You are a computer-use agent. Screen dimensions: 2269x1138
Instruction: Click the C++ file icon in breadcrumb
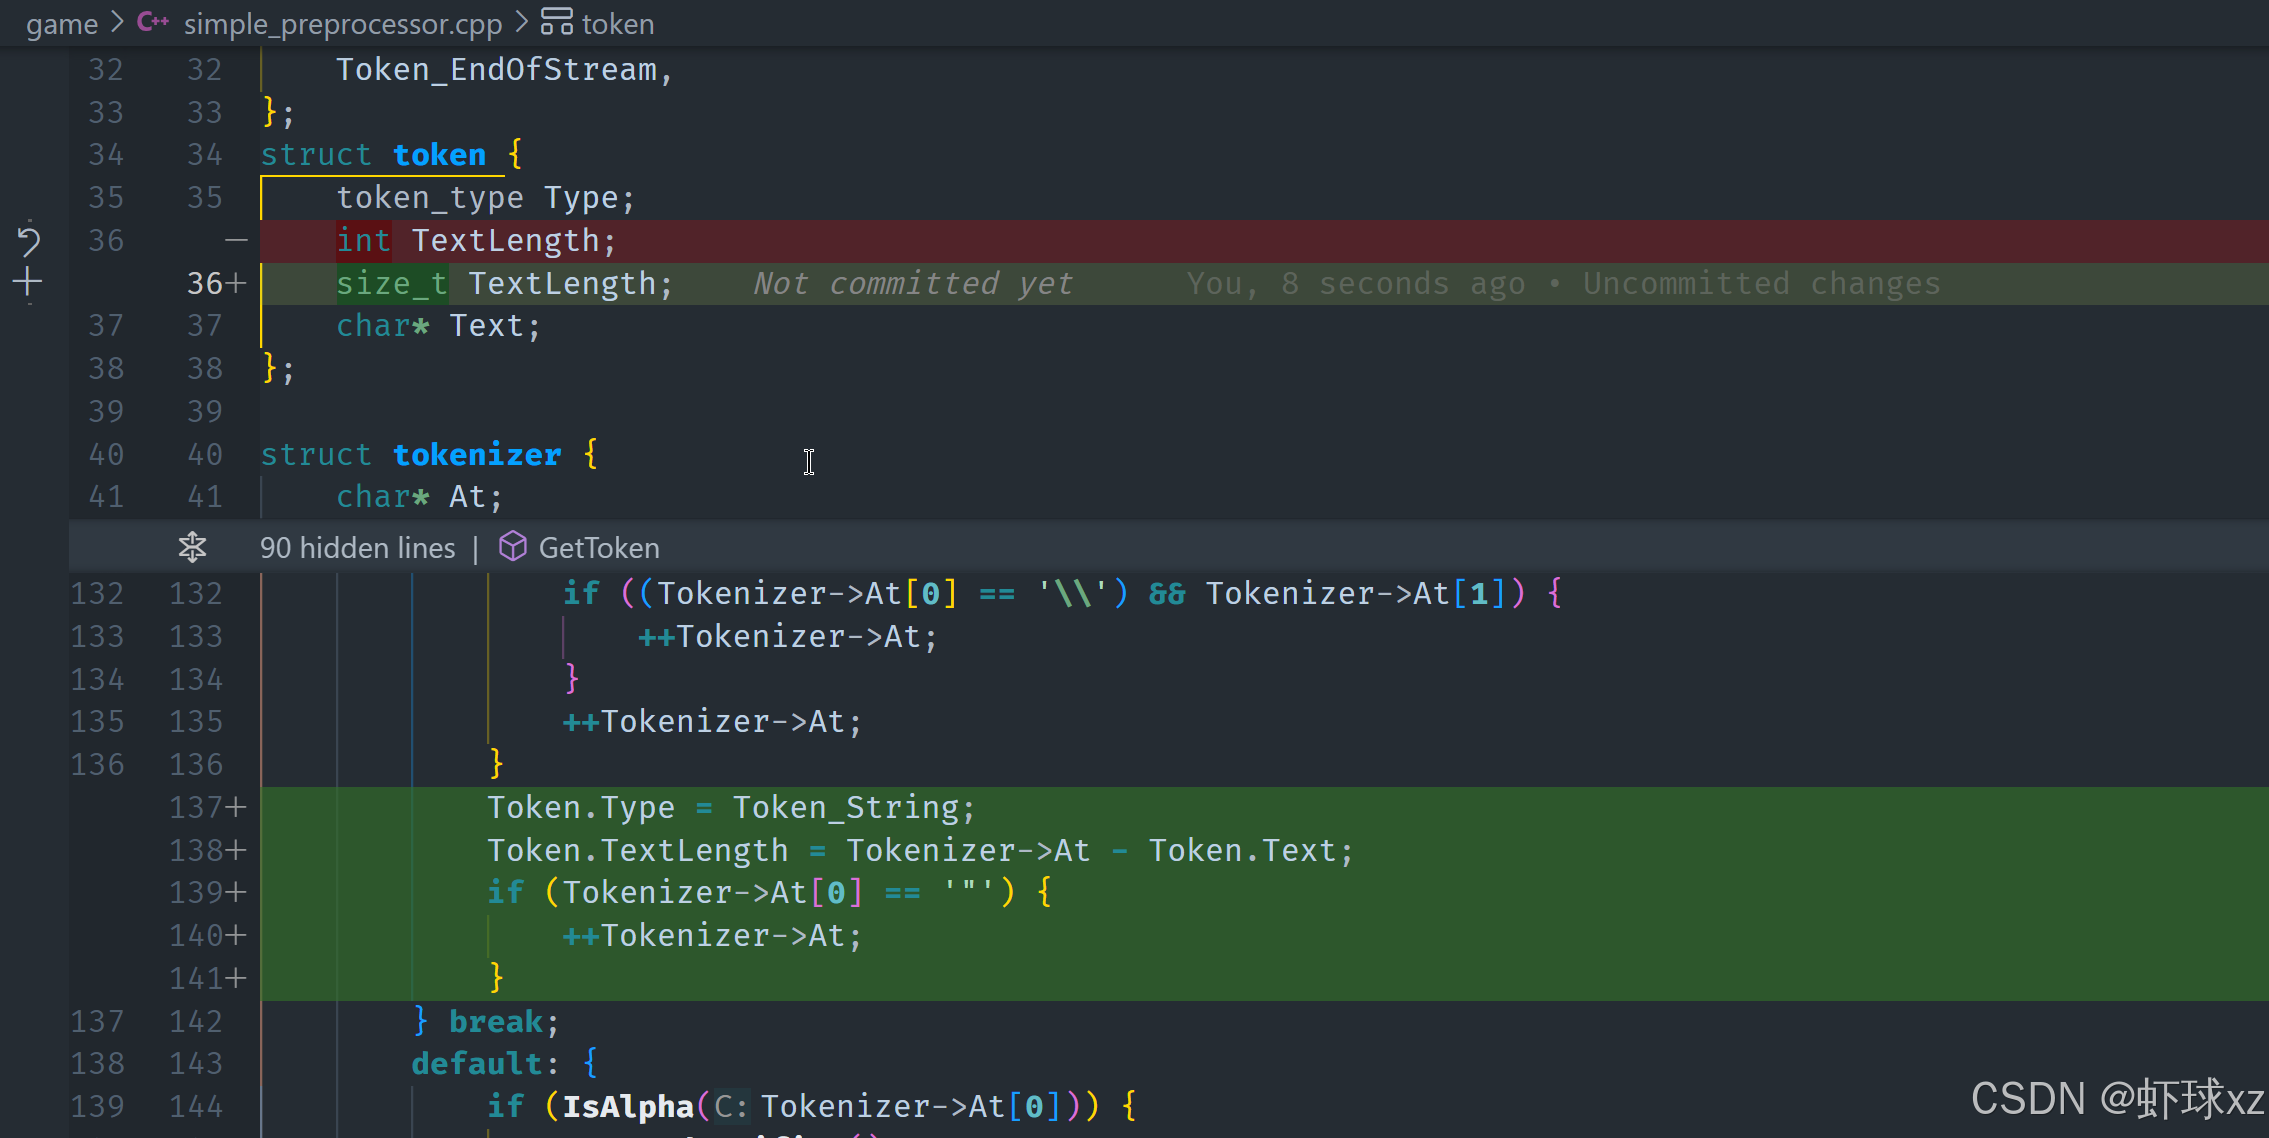click(x=153, y=22)
